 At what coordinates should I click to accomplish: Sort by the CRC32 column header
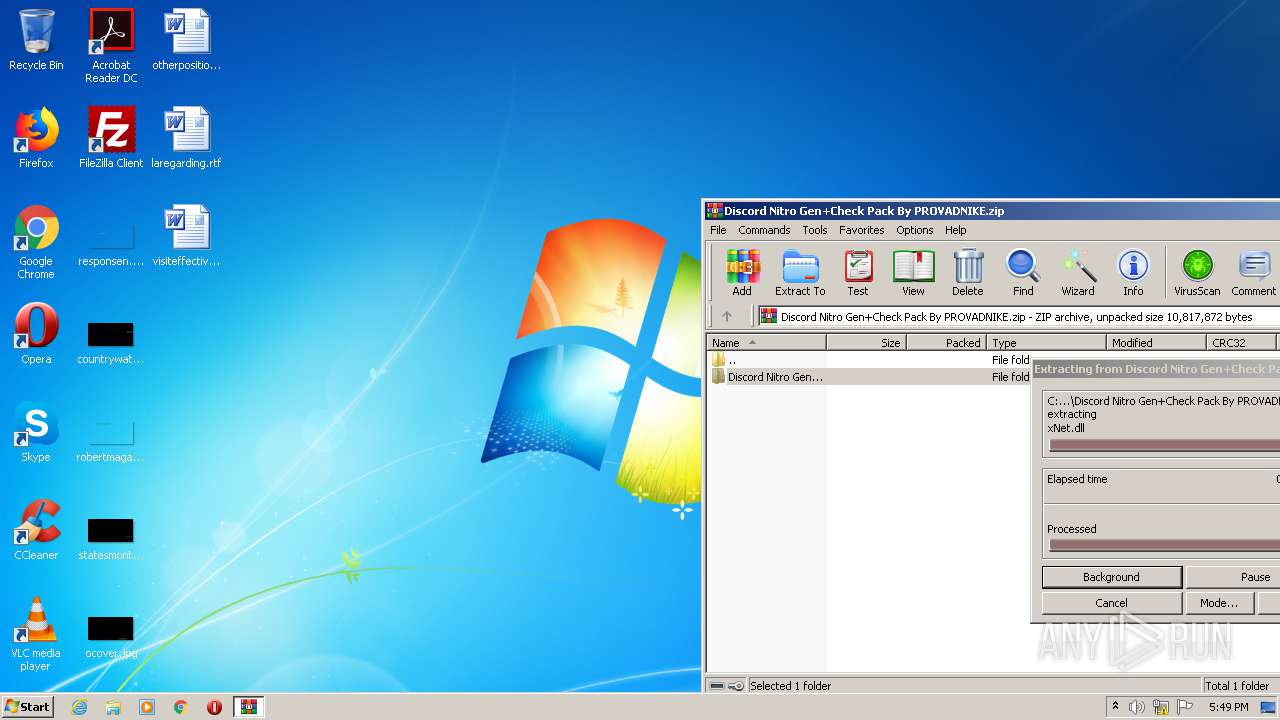click(1241, 342)
